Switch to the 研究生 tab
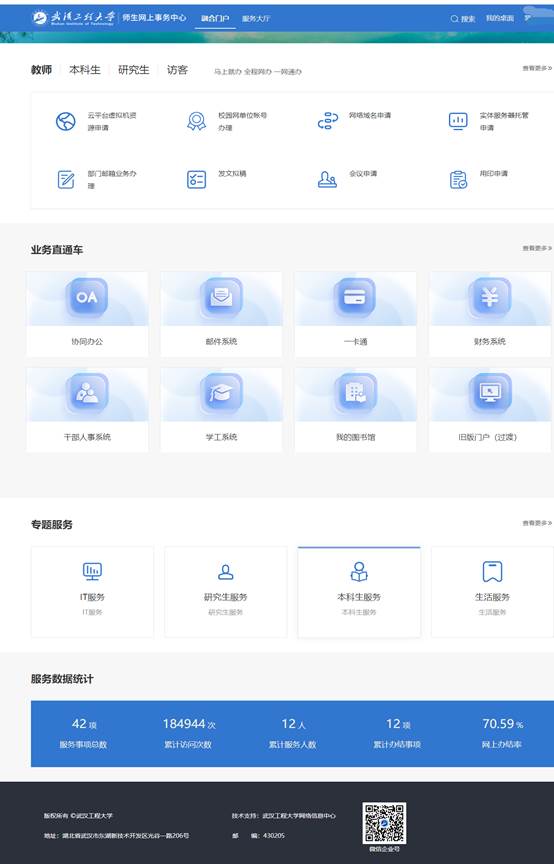554x864 pixels. [x=133, y=70]
